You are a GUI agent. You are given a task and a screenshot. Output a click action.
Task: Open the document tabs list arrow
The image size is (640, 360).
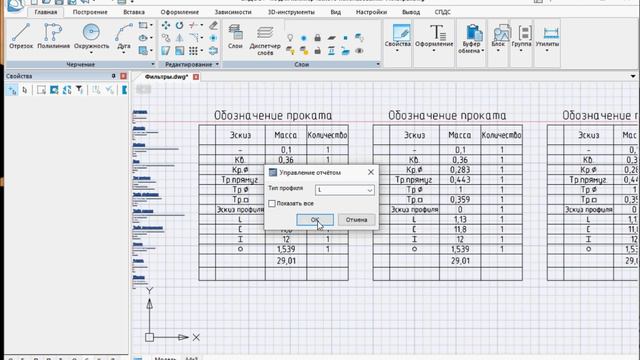(633, 76)
